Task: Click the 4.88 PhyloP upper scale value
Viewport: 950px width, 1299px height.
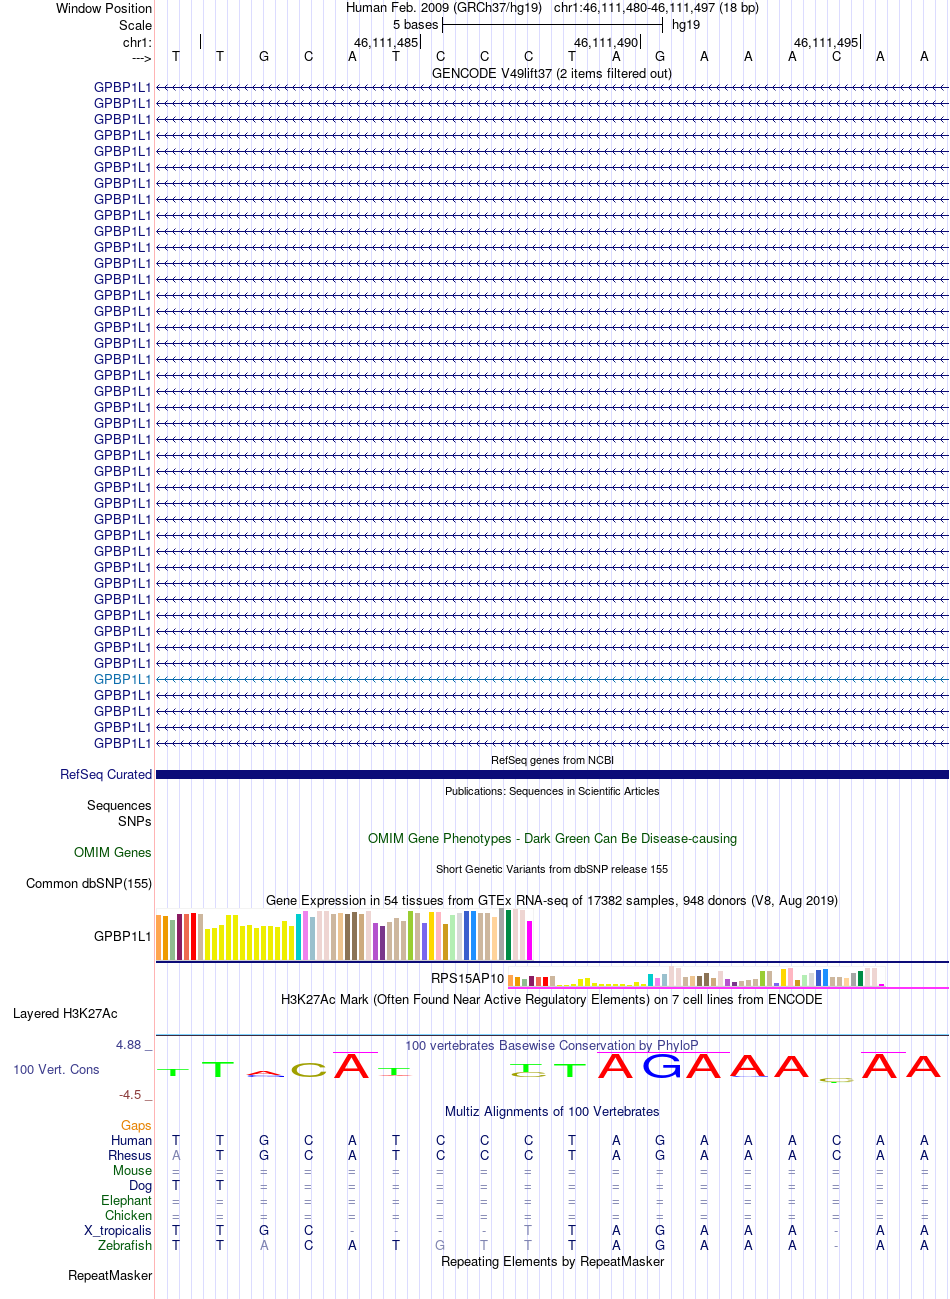Action: coord(134,1045)
